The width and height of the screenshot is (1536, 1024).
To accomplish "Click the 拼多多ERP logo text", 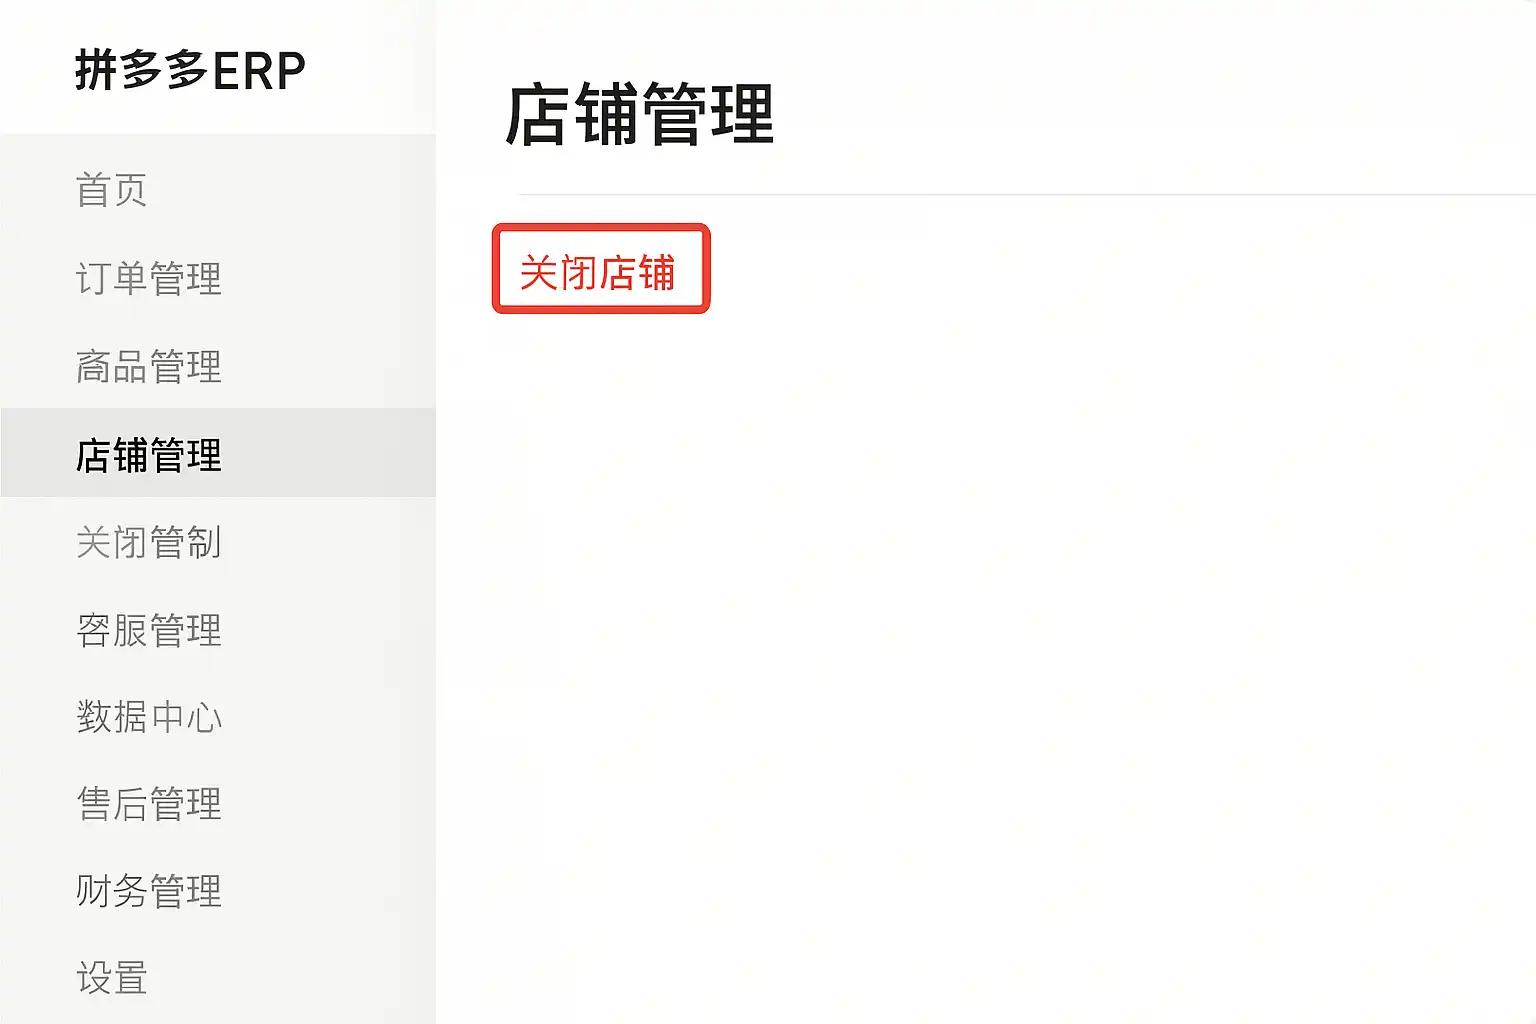I will click(190, 70).
